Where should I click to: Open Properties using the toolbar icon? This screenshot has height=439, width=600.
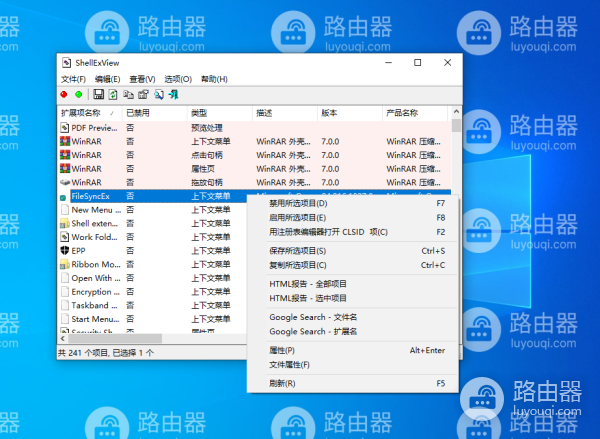point(143,94)
